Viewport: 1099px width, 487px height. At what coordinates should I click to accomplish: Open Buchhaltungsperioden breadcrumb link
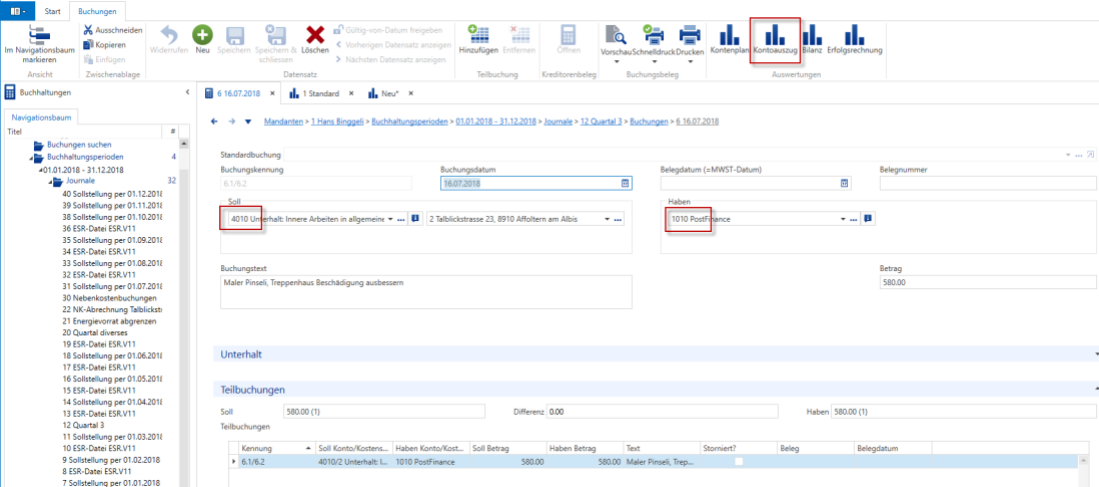coord(411,122)
